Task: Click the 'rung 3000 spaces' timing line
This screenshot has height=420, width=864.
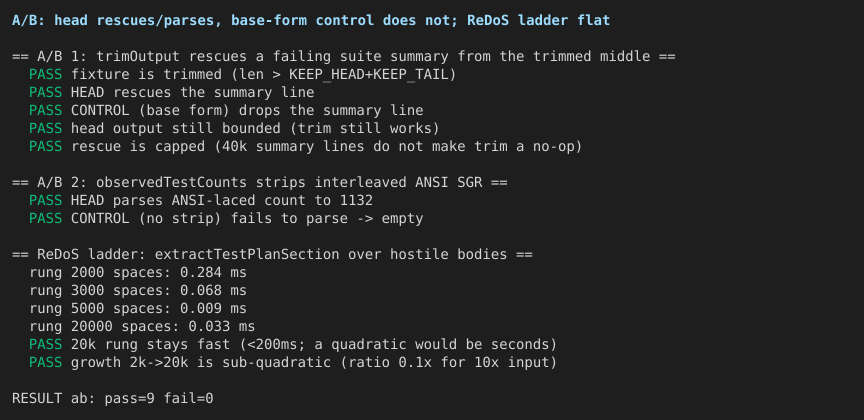Action: click(x=138, y=290)
